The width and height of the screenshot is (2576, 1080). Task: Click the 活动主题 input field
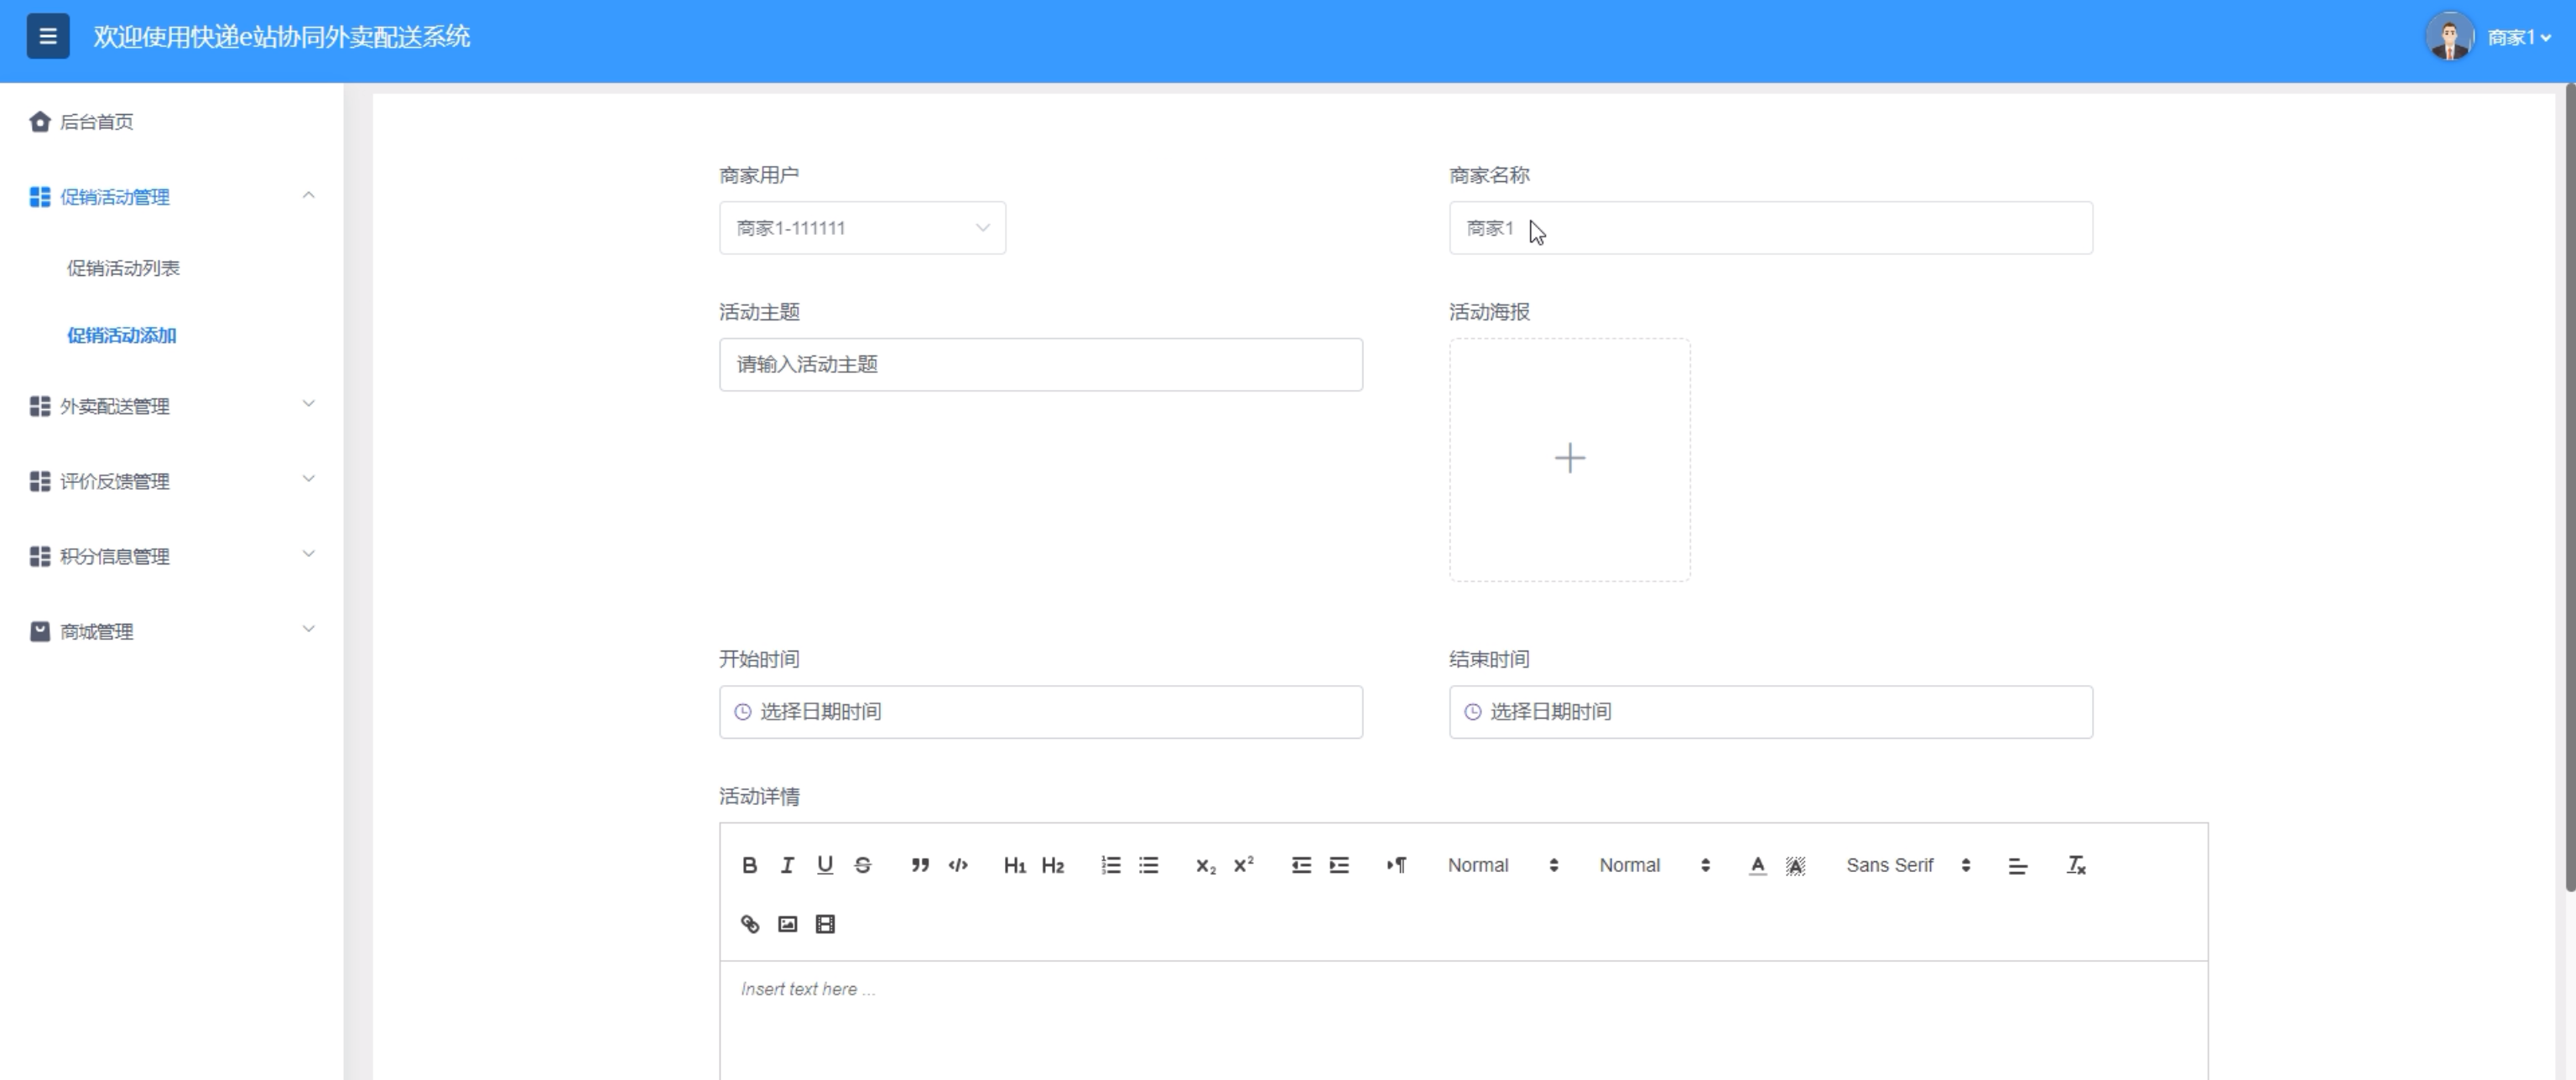coord(1040,365)
